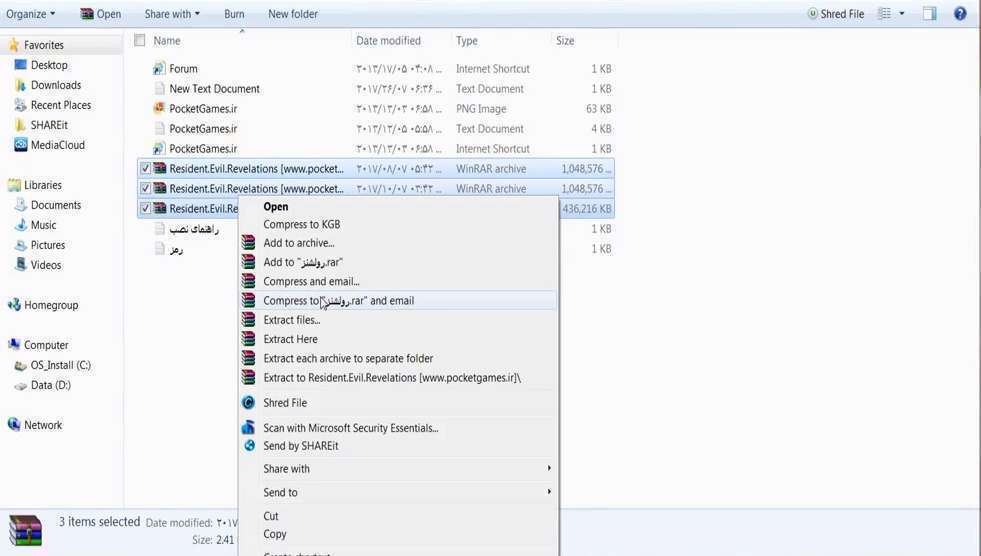The width and height of the screenshot is (981, 556).
Task: Select the رمز text file
Action: pyautogui.click(x=176, y=249)
